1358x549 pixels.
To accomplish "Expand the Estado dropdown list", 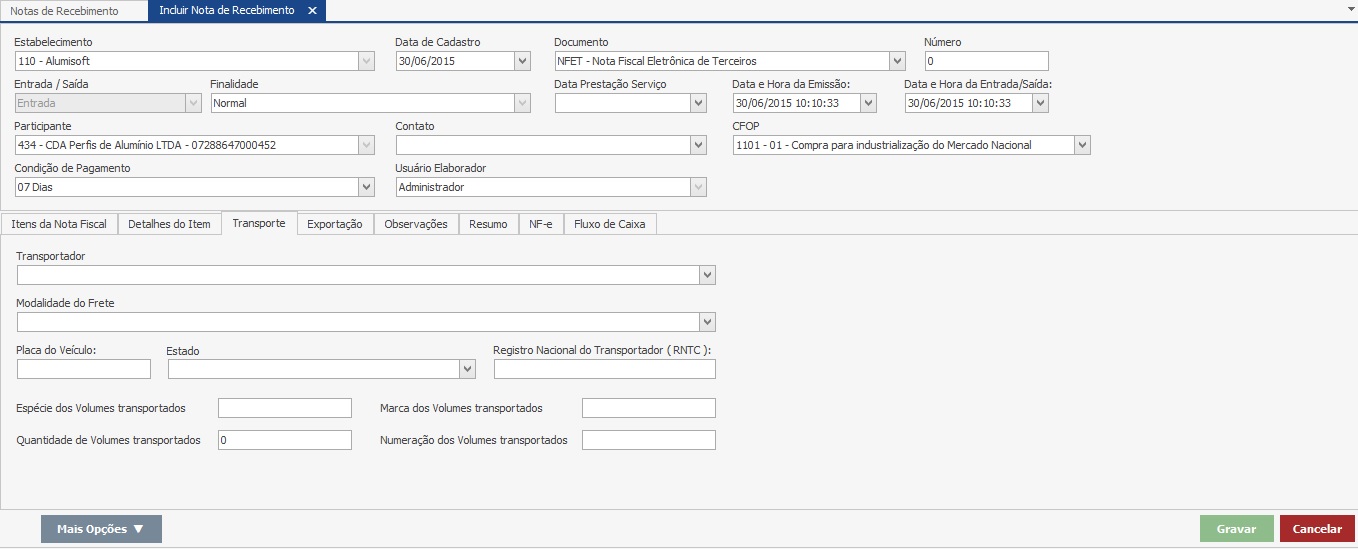I will [x=467, y=370].
